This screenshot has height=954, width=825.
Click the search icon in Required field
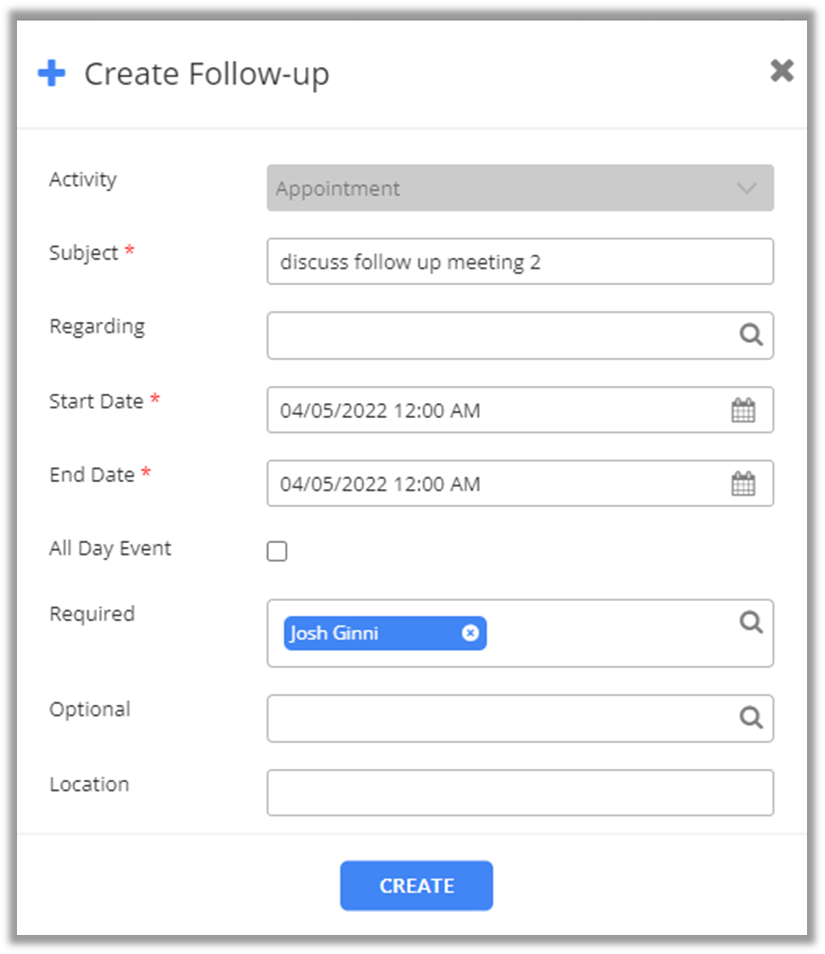(751, 623)
